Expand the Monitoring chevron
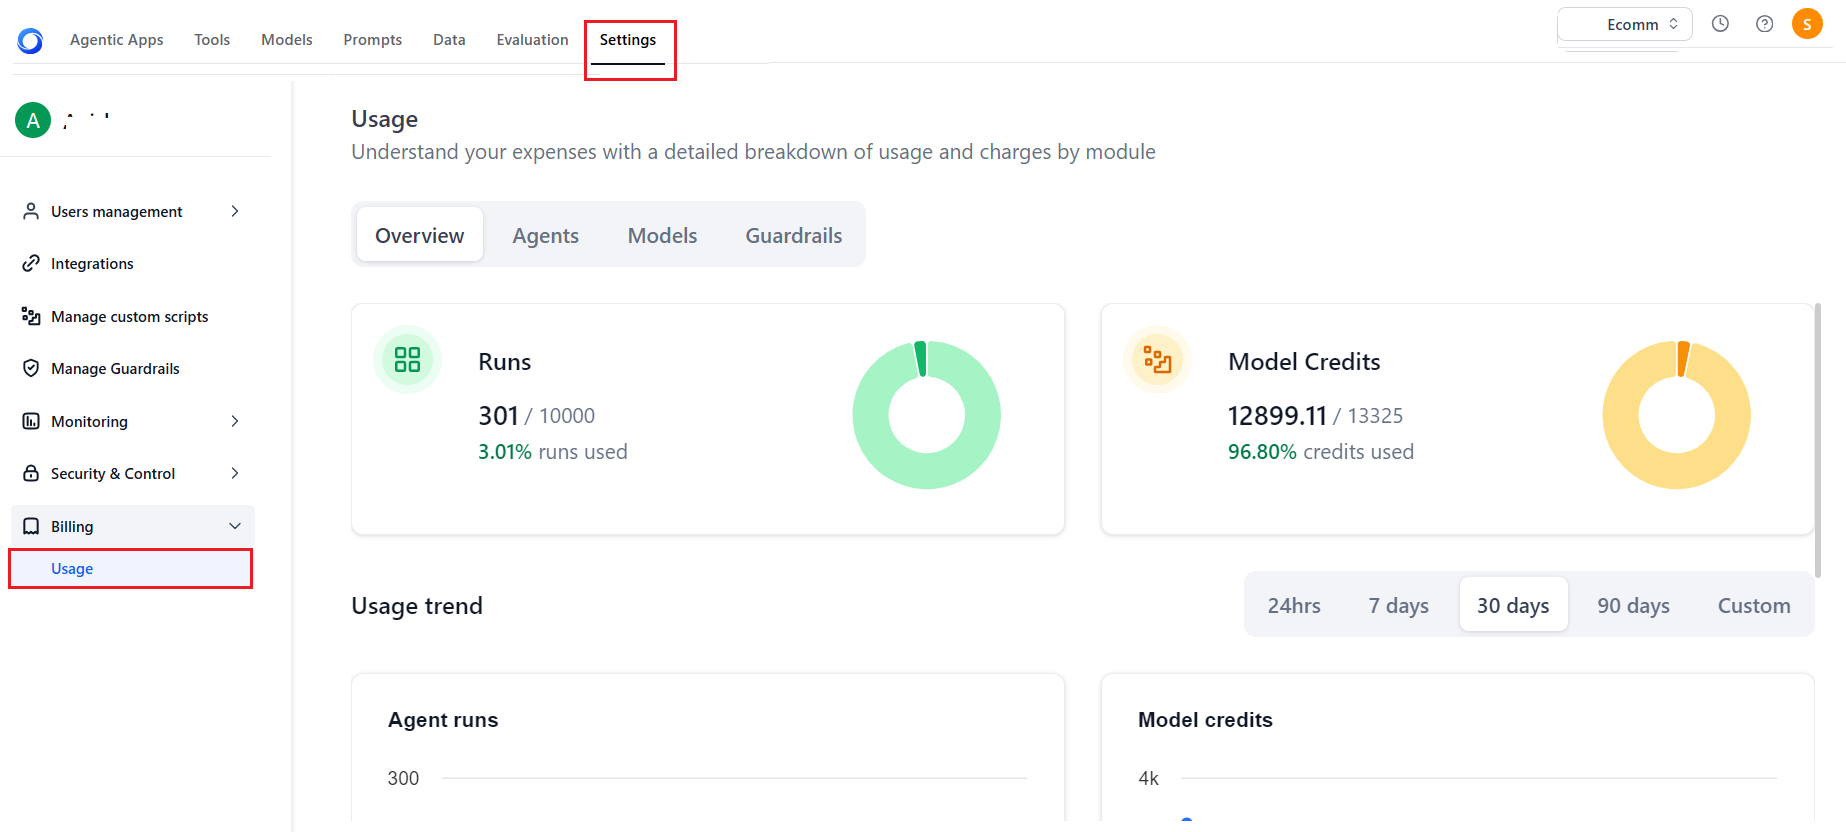The image size is (1846, 832). click(235, 421)
